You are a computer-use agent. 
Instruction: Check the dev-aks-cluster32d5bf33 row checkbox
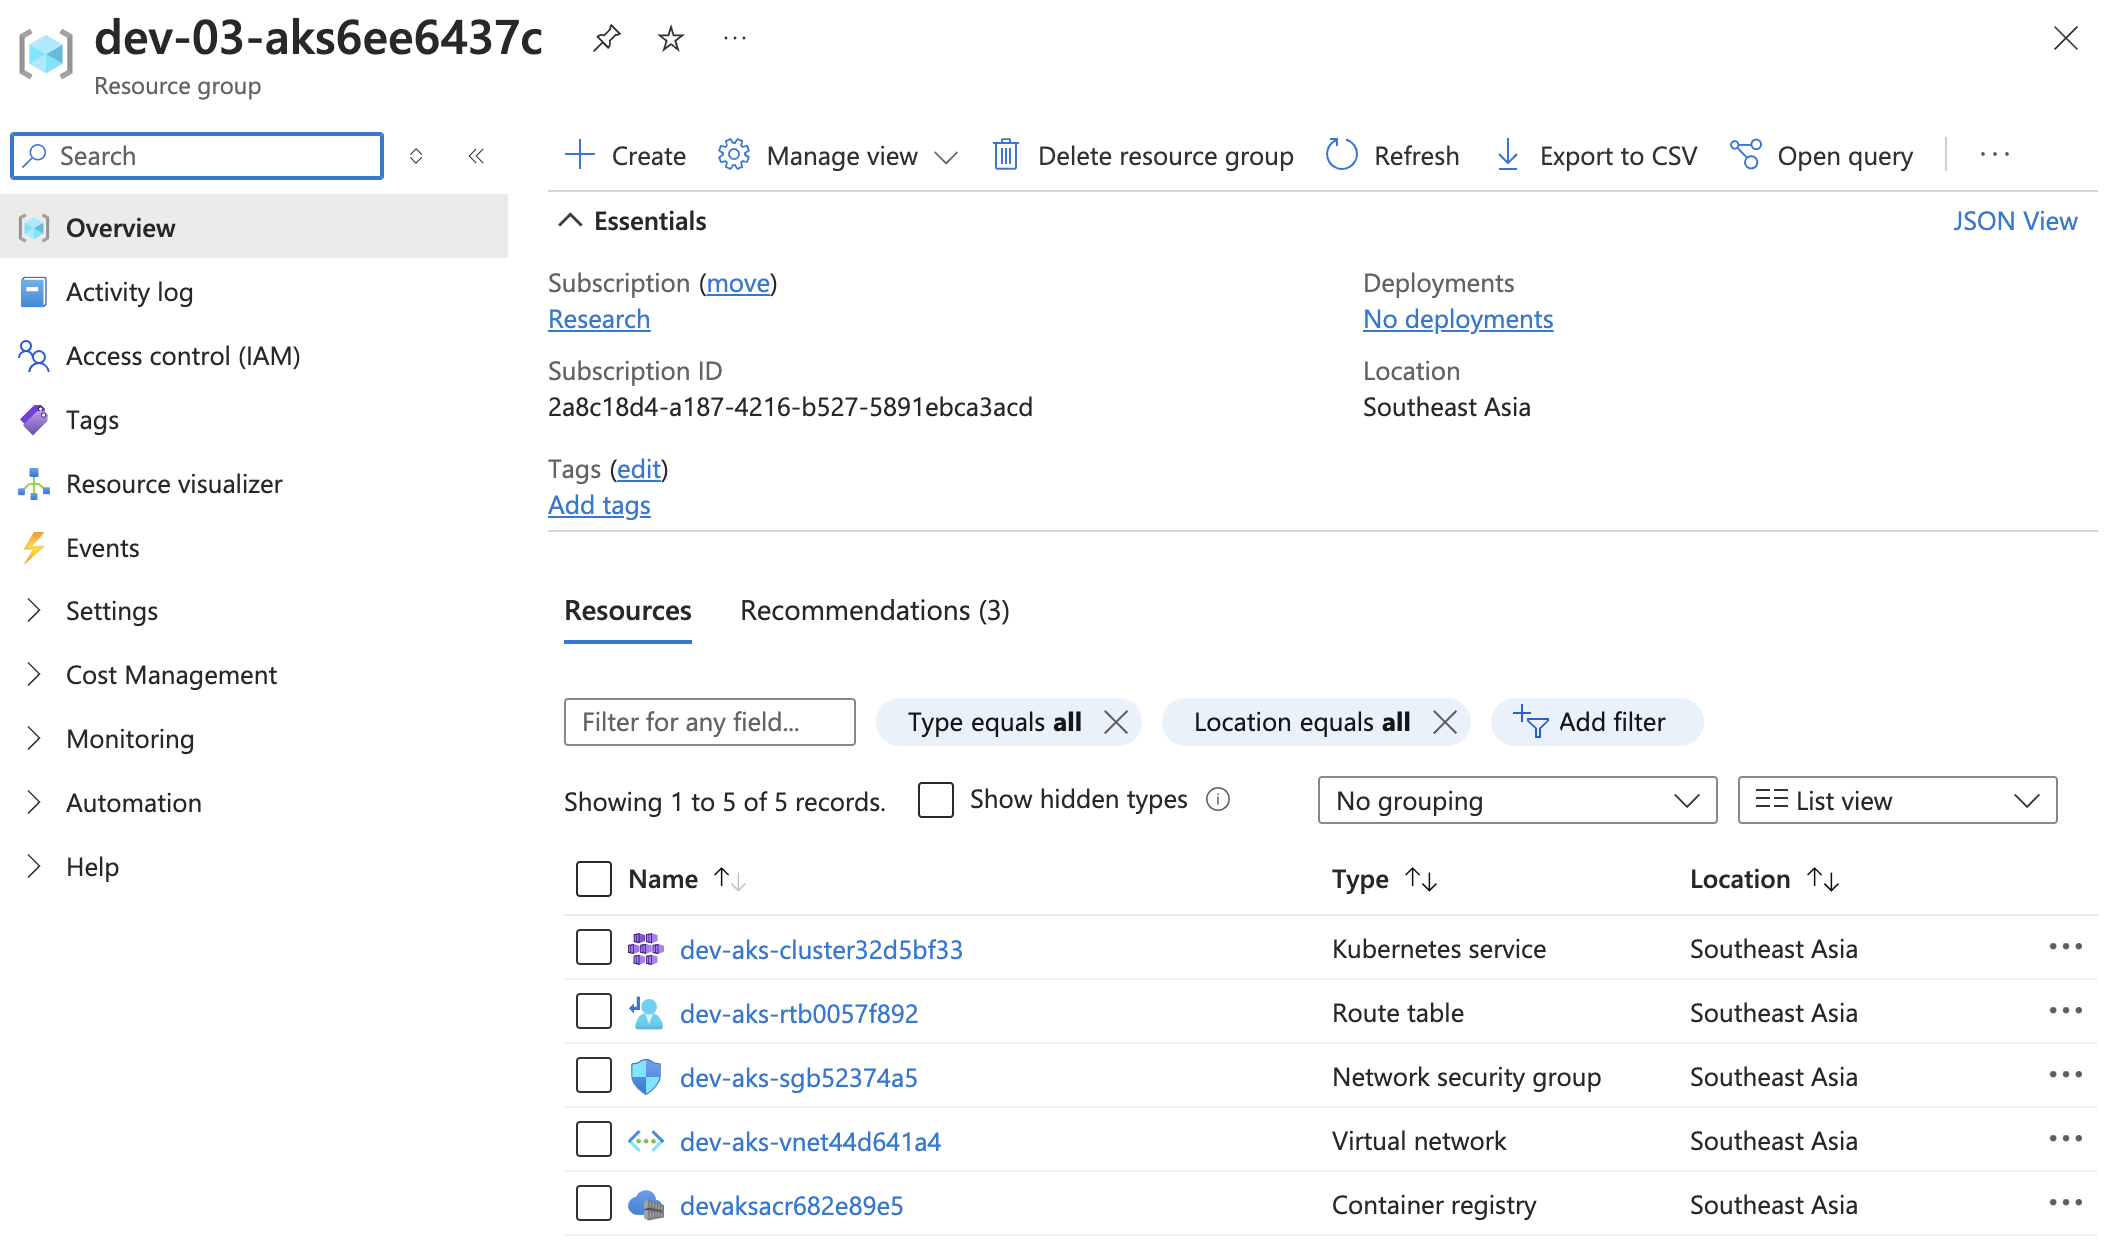593,948
